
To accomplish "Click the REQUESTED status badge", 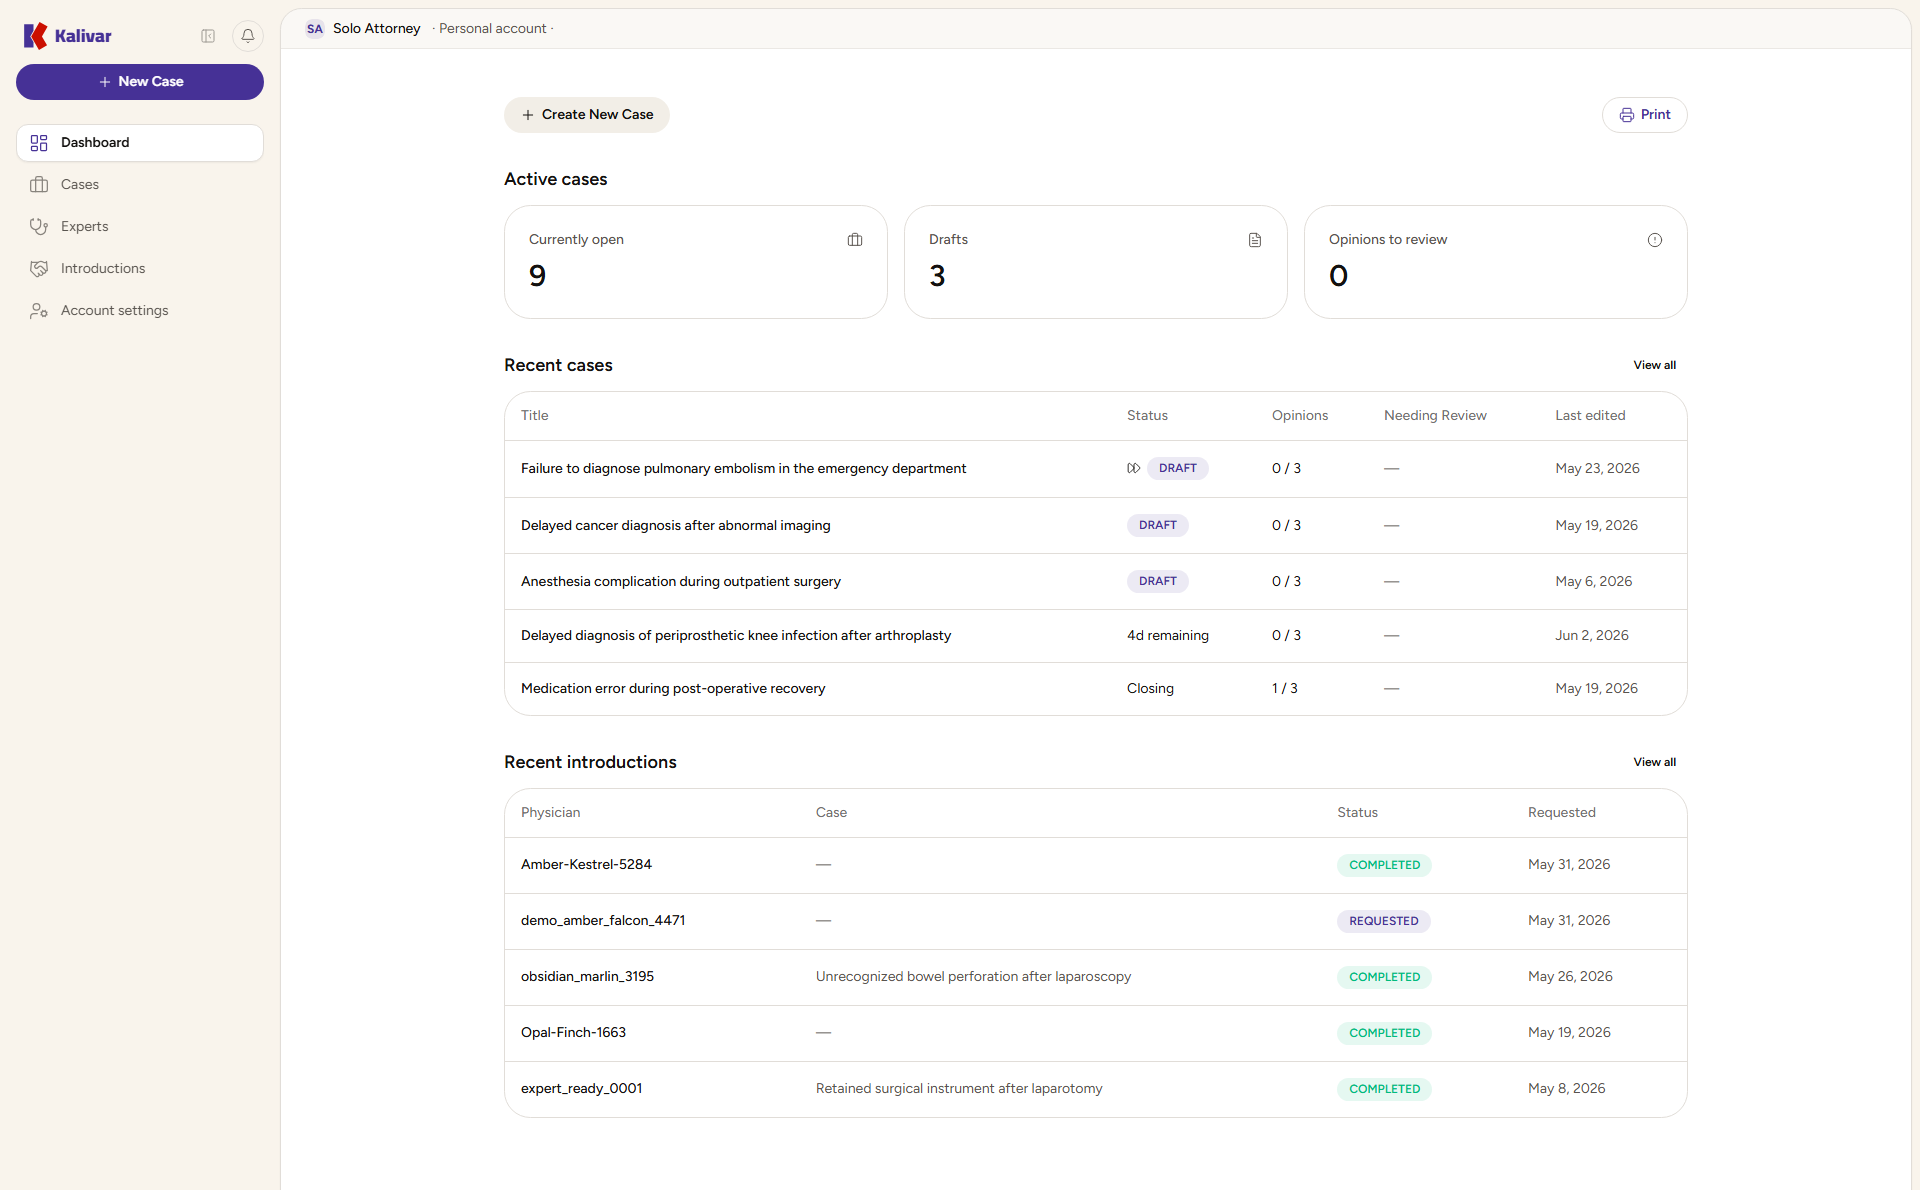I will [x=1384, y=922].
